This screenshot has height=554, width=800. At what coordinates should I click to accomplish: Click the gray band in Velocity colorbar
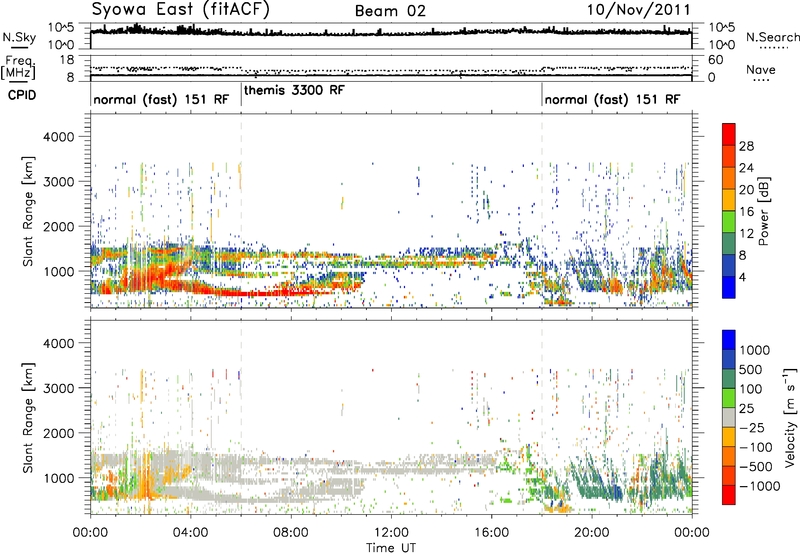tap(729, 417)
